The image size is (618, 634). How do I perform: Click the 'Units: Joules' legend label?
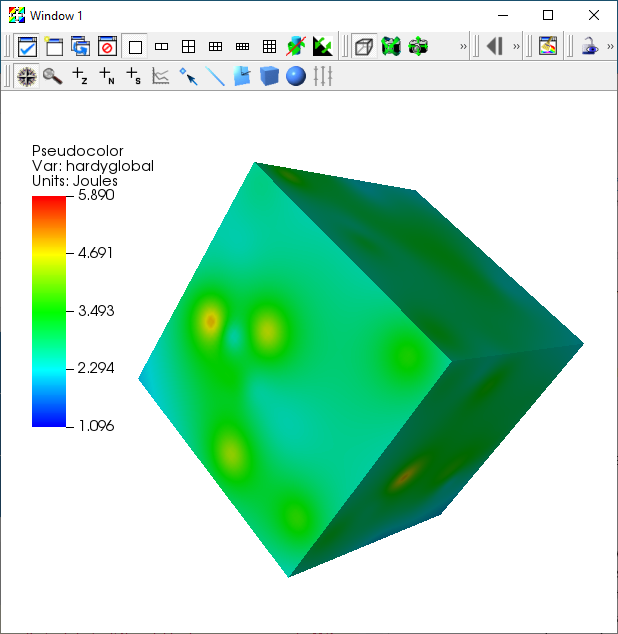click(75, 181)
